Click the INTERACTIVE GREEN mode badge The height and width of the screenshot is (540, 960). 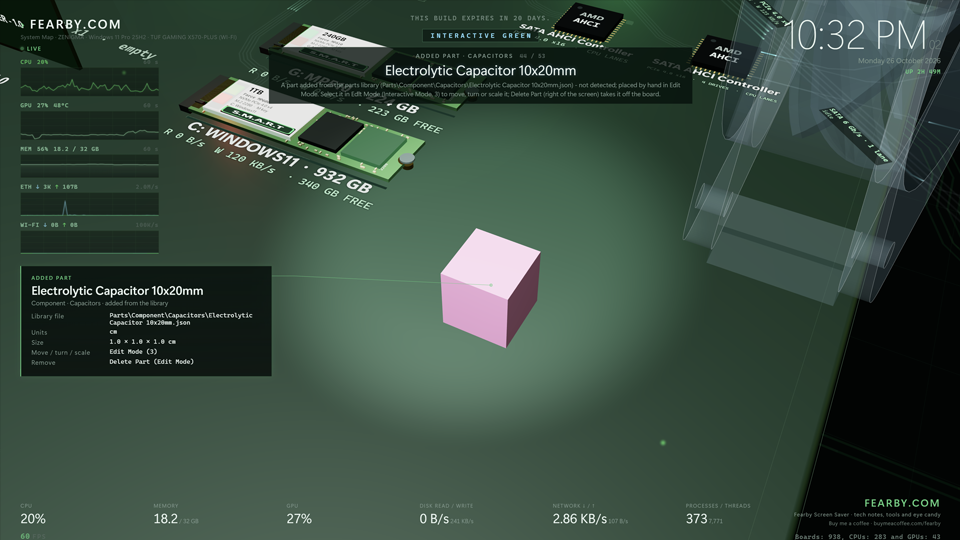481,36
